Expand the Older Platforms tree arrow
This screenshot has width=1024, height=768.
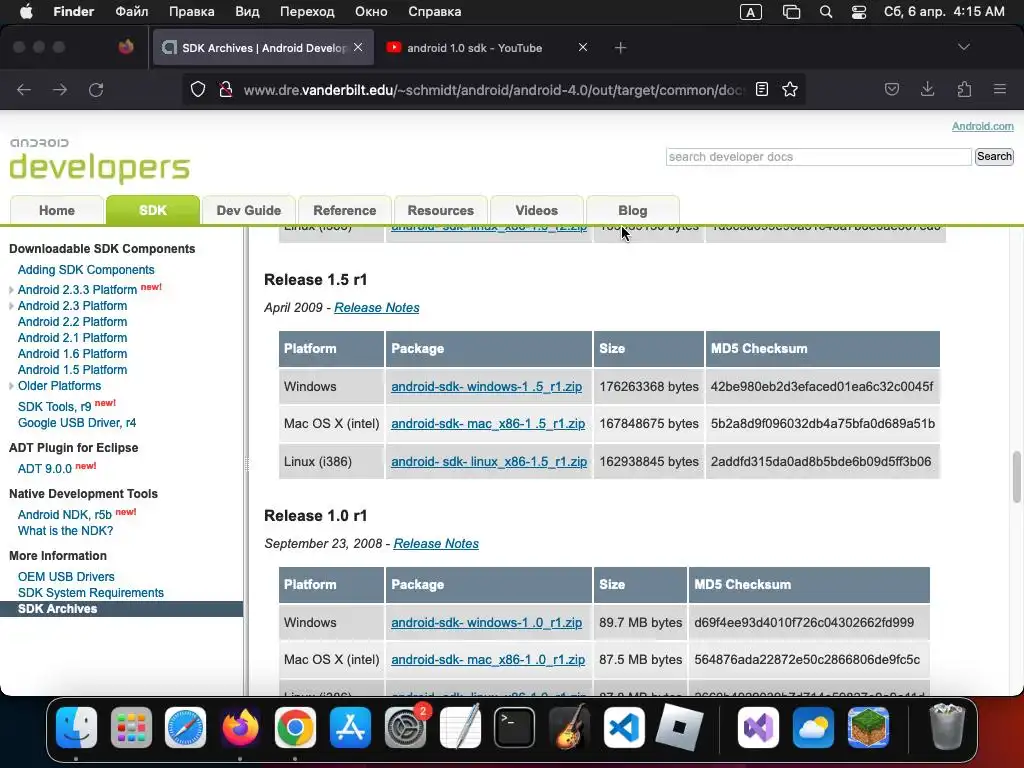click(11, 386)
